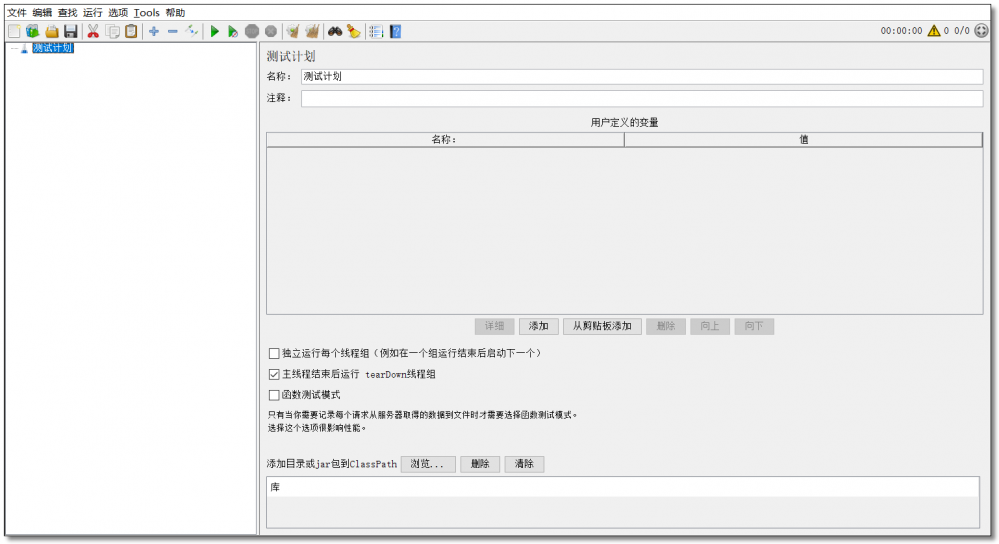This screenshot has width=999, height=544.
Task: Open the Function helper list icon
Action: coord(376,31)
